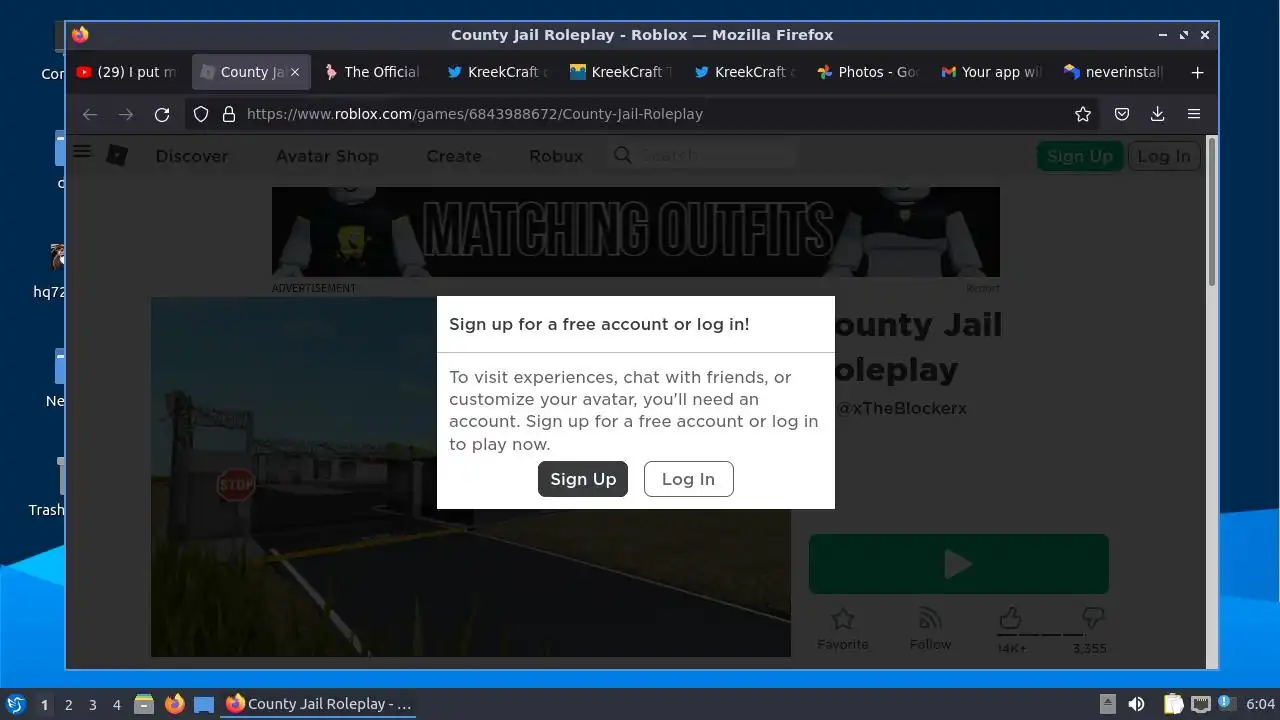Image resolution: width=1280 pixels, height=720 pixels.
Task: Open clipboard tray icon
Action: (x=1173, y=704)
